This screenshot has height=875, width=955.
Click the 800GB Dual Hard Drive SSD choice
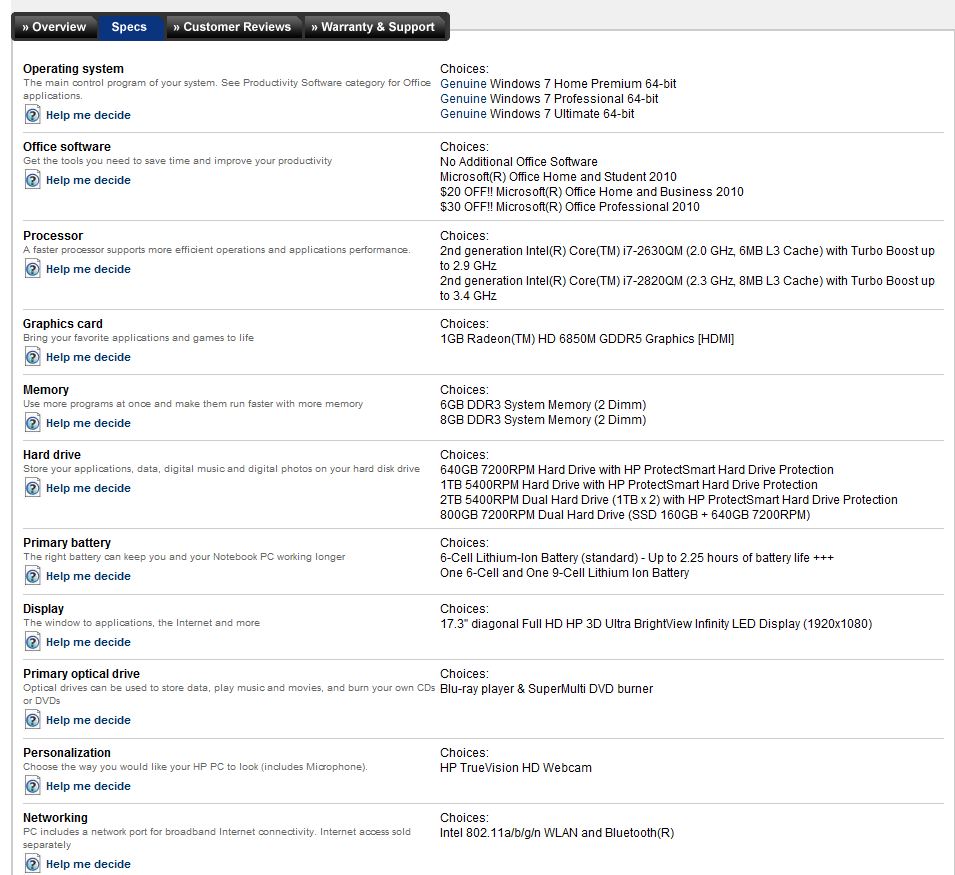pos(626,515)
